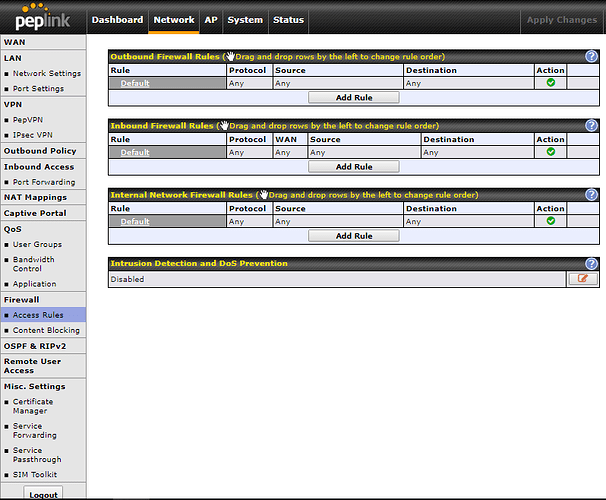Click green checkmark in Inbound rule Action
This screenshot has height=500, width=606.
click(x=550, y=152)
